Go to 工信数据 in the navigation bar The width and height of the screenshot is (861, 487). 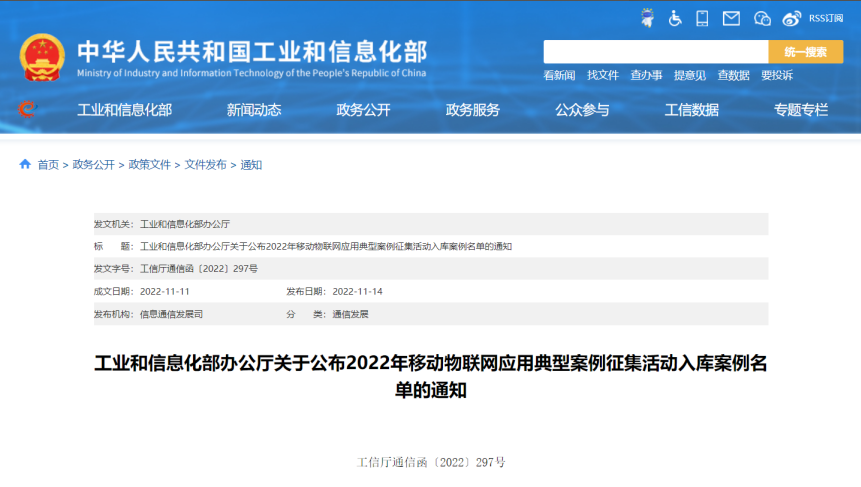692,110
